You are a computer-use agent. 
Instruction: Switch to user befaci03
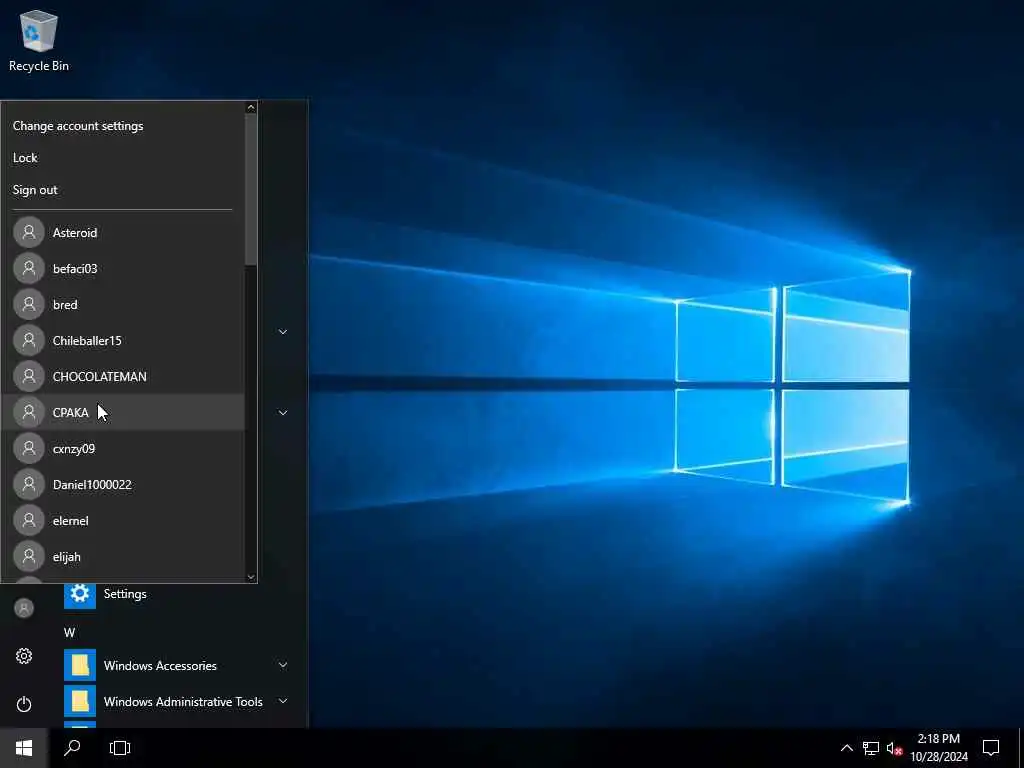tap(123, 268)
